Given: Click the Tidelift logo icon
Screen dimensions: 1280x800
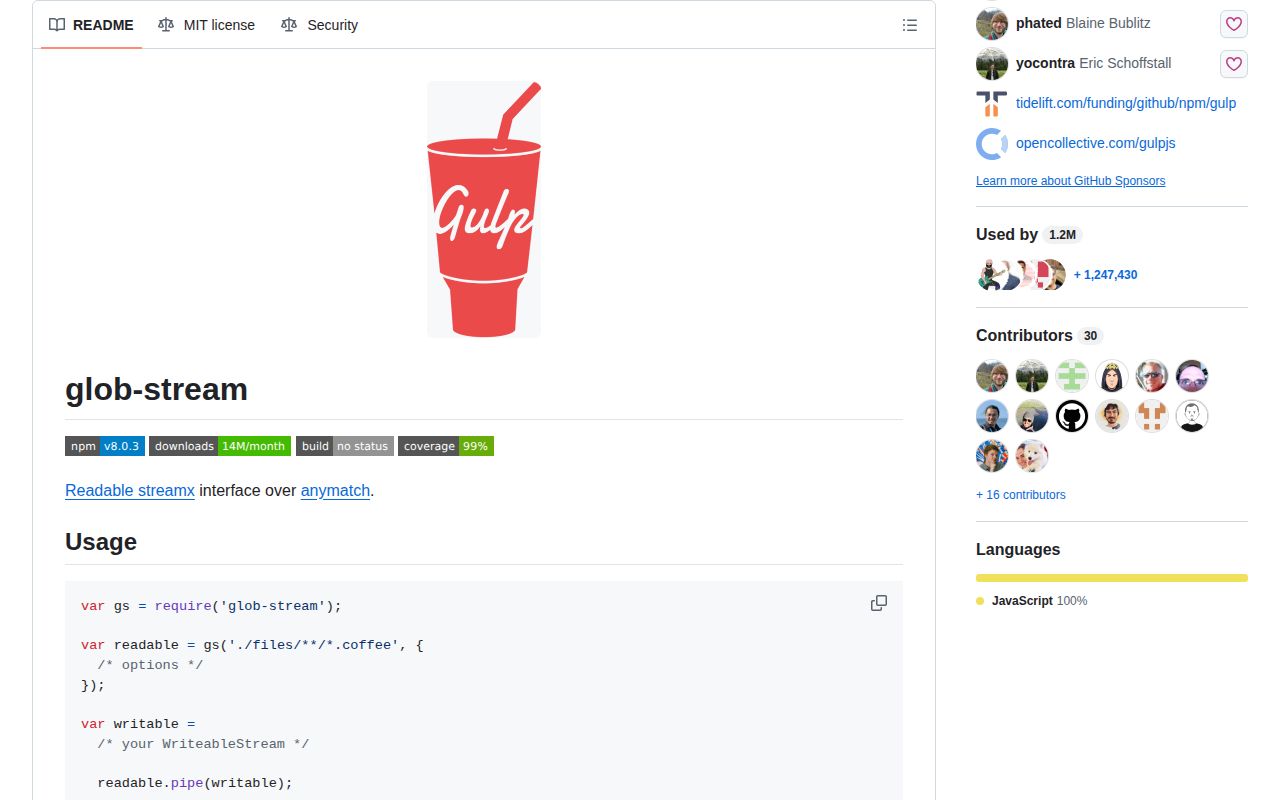Looking at the screenshot, I should (x=992, y=103).
